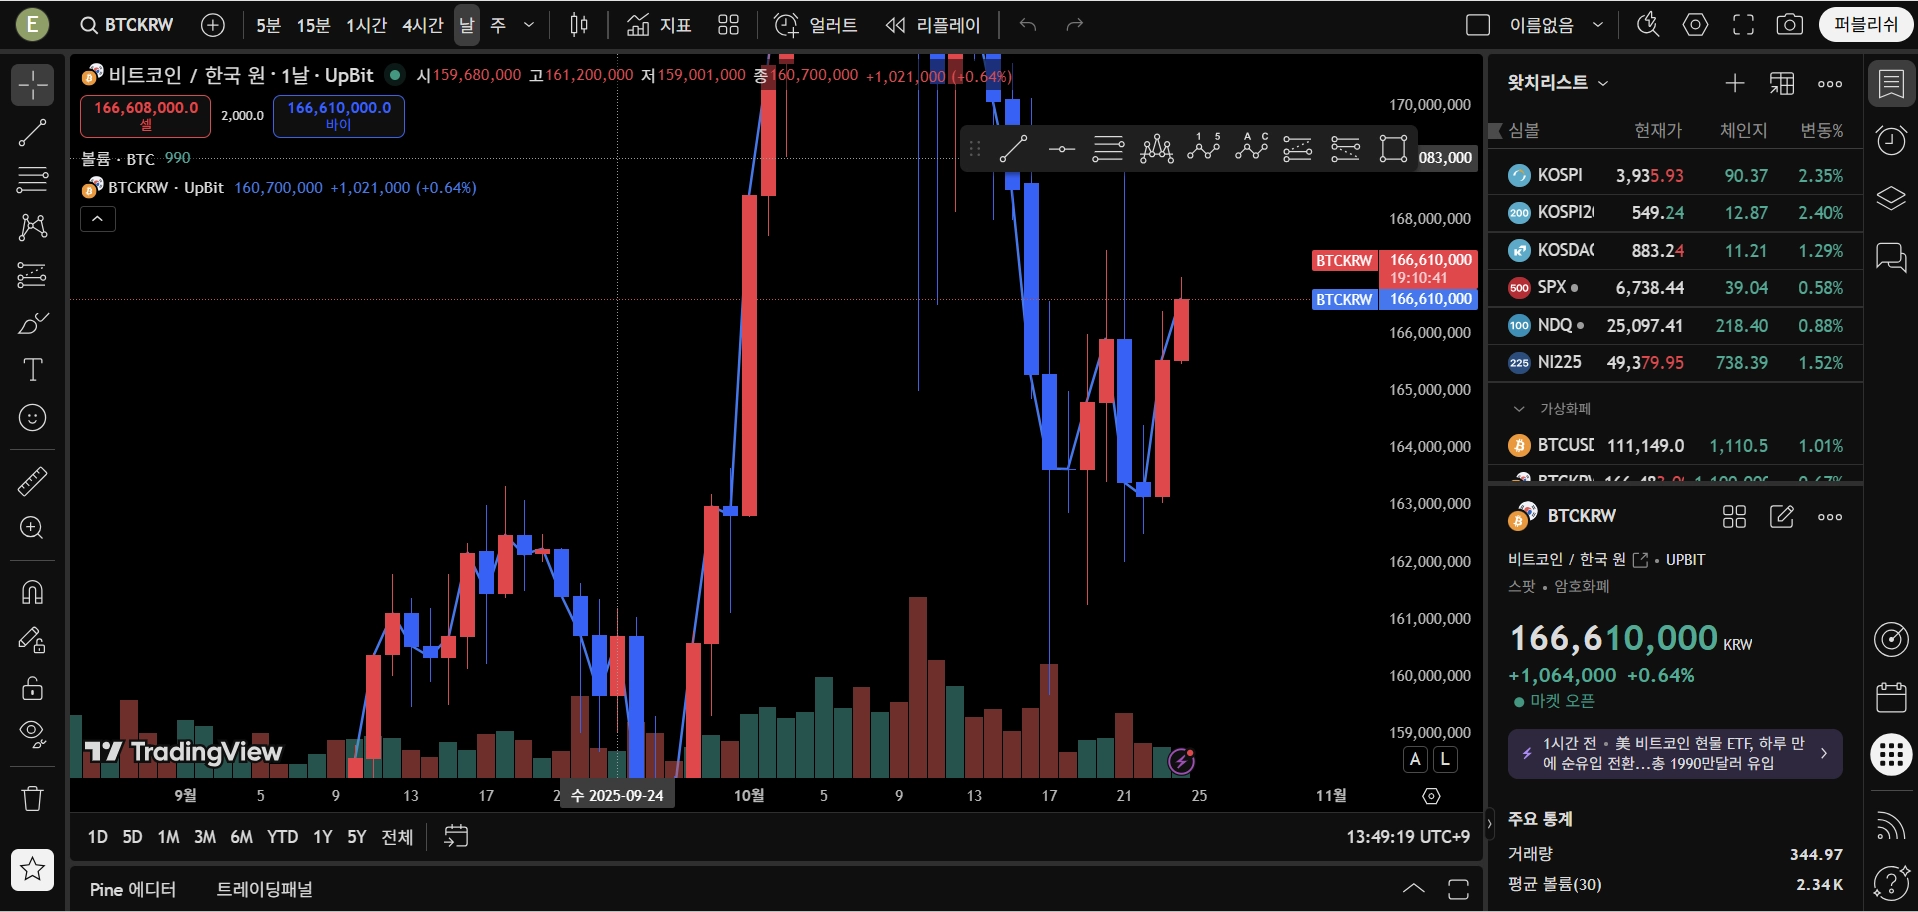1918x912 pixels.
Task: Collapse the indicator legend chevron
Action: pos(98,219)
